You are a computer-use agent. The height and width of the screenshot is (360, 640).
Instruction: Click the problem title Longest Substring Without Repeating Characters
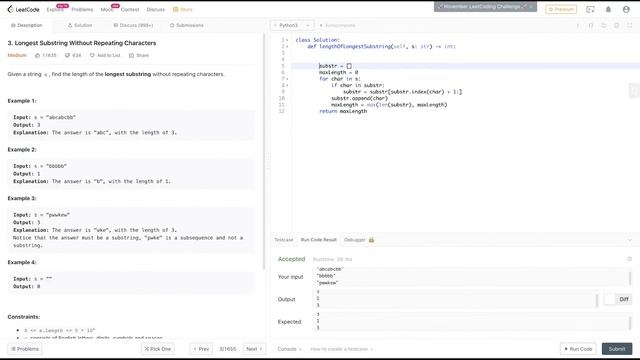point(82,43)
